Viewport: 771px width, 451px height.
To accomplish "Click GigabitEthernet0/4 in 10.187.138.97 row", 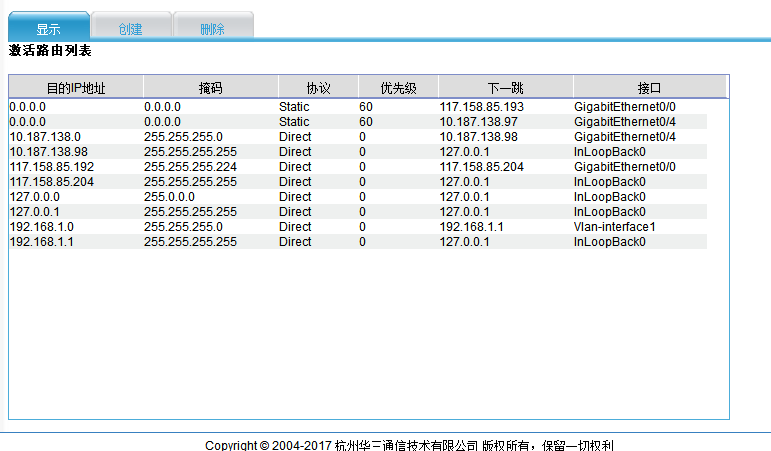I will (x=624, y=121).
